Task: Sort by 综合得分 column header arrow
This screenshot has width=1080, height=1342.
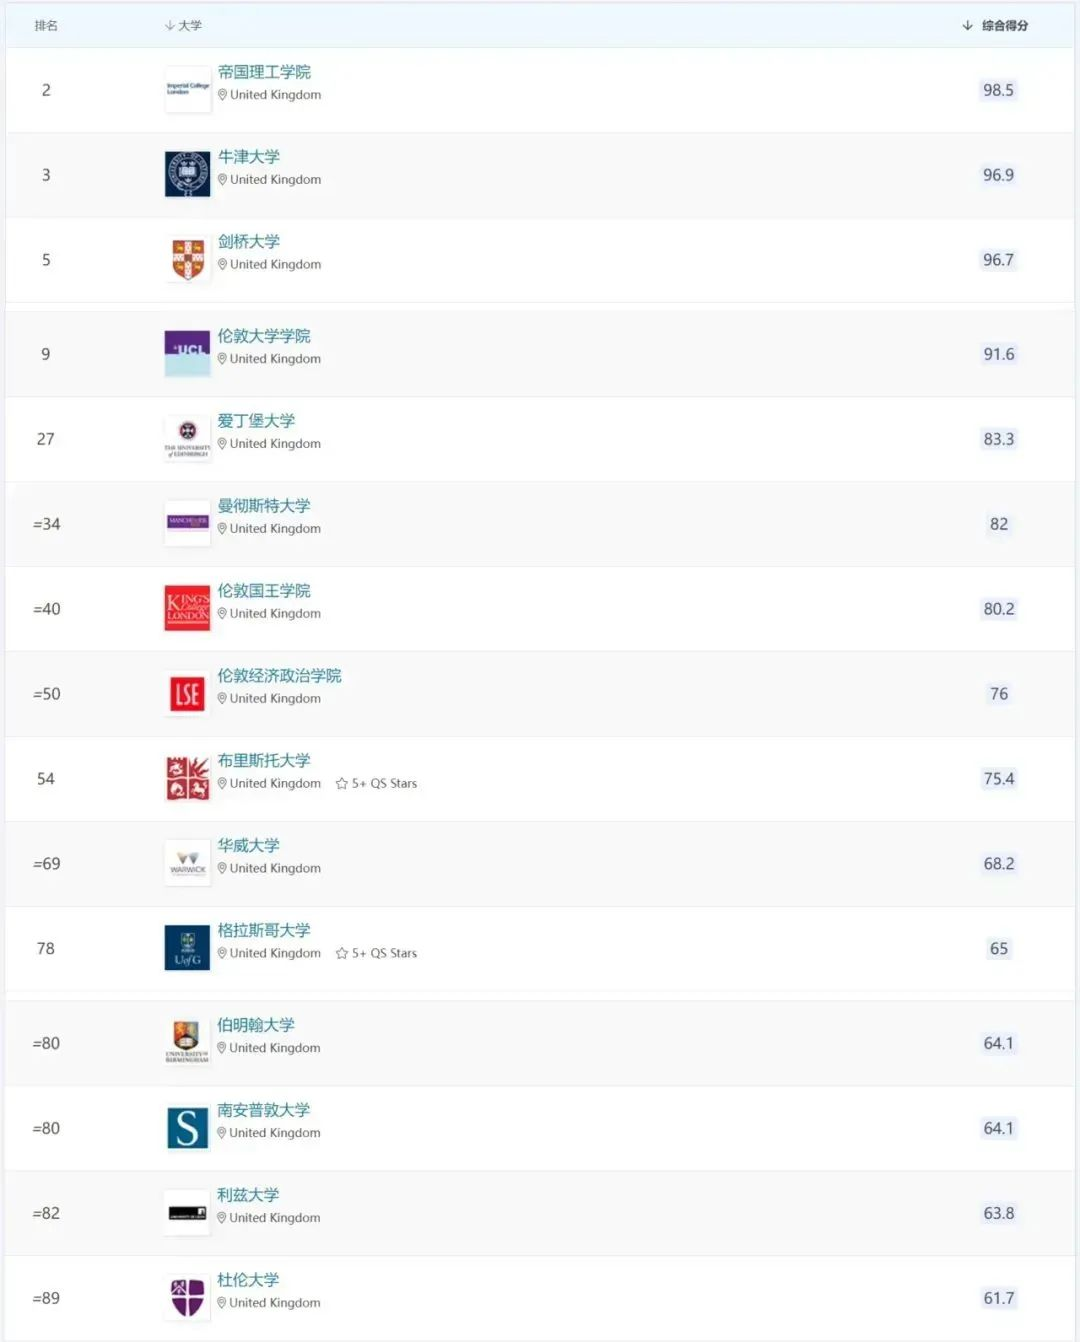Action: click(967, 26)
